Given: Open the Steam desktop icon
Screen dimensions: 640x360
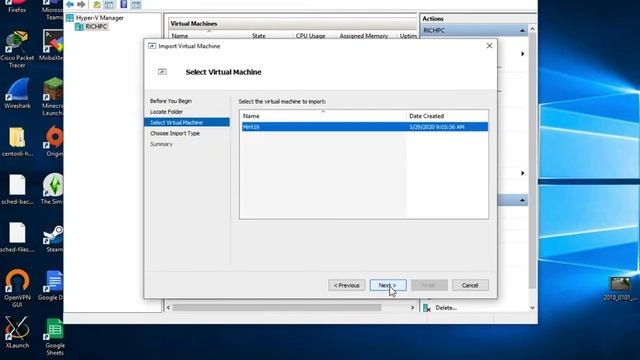Looking at the screenshot, I should 54,239.
